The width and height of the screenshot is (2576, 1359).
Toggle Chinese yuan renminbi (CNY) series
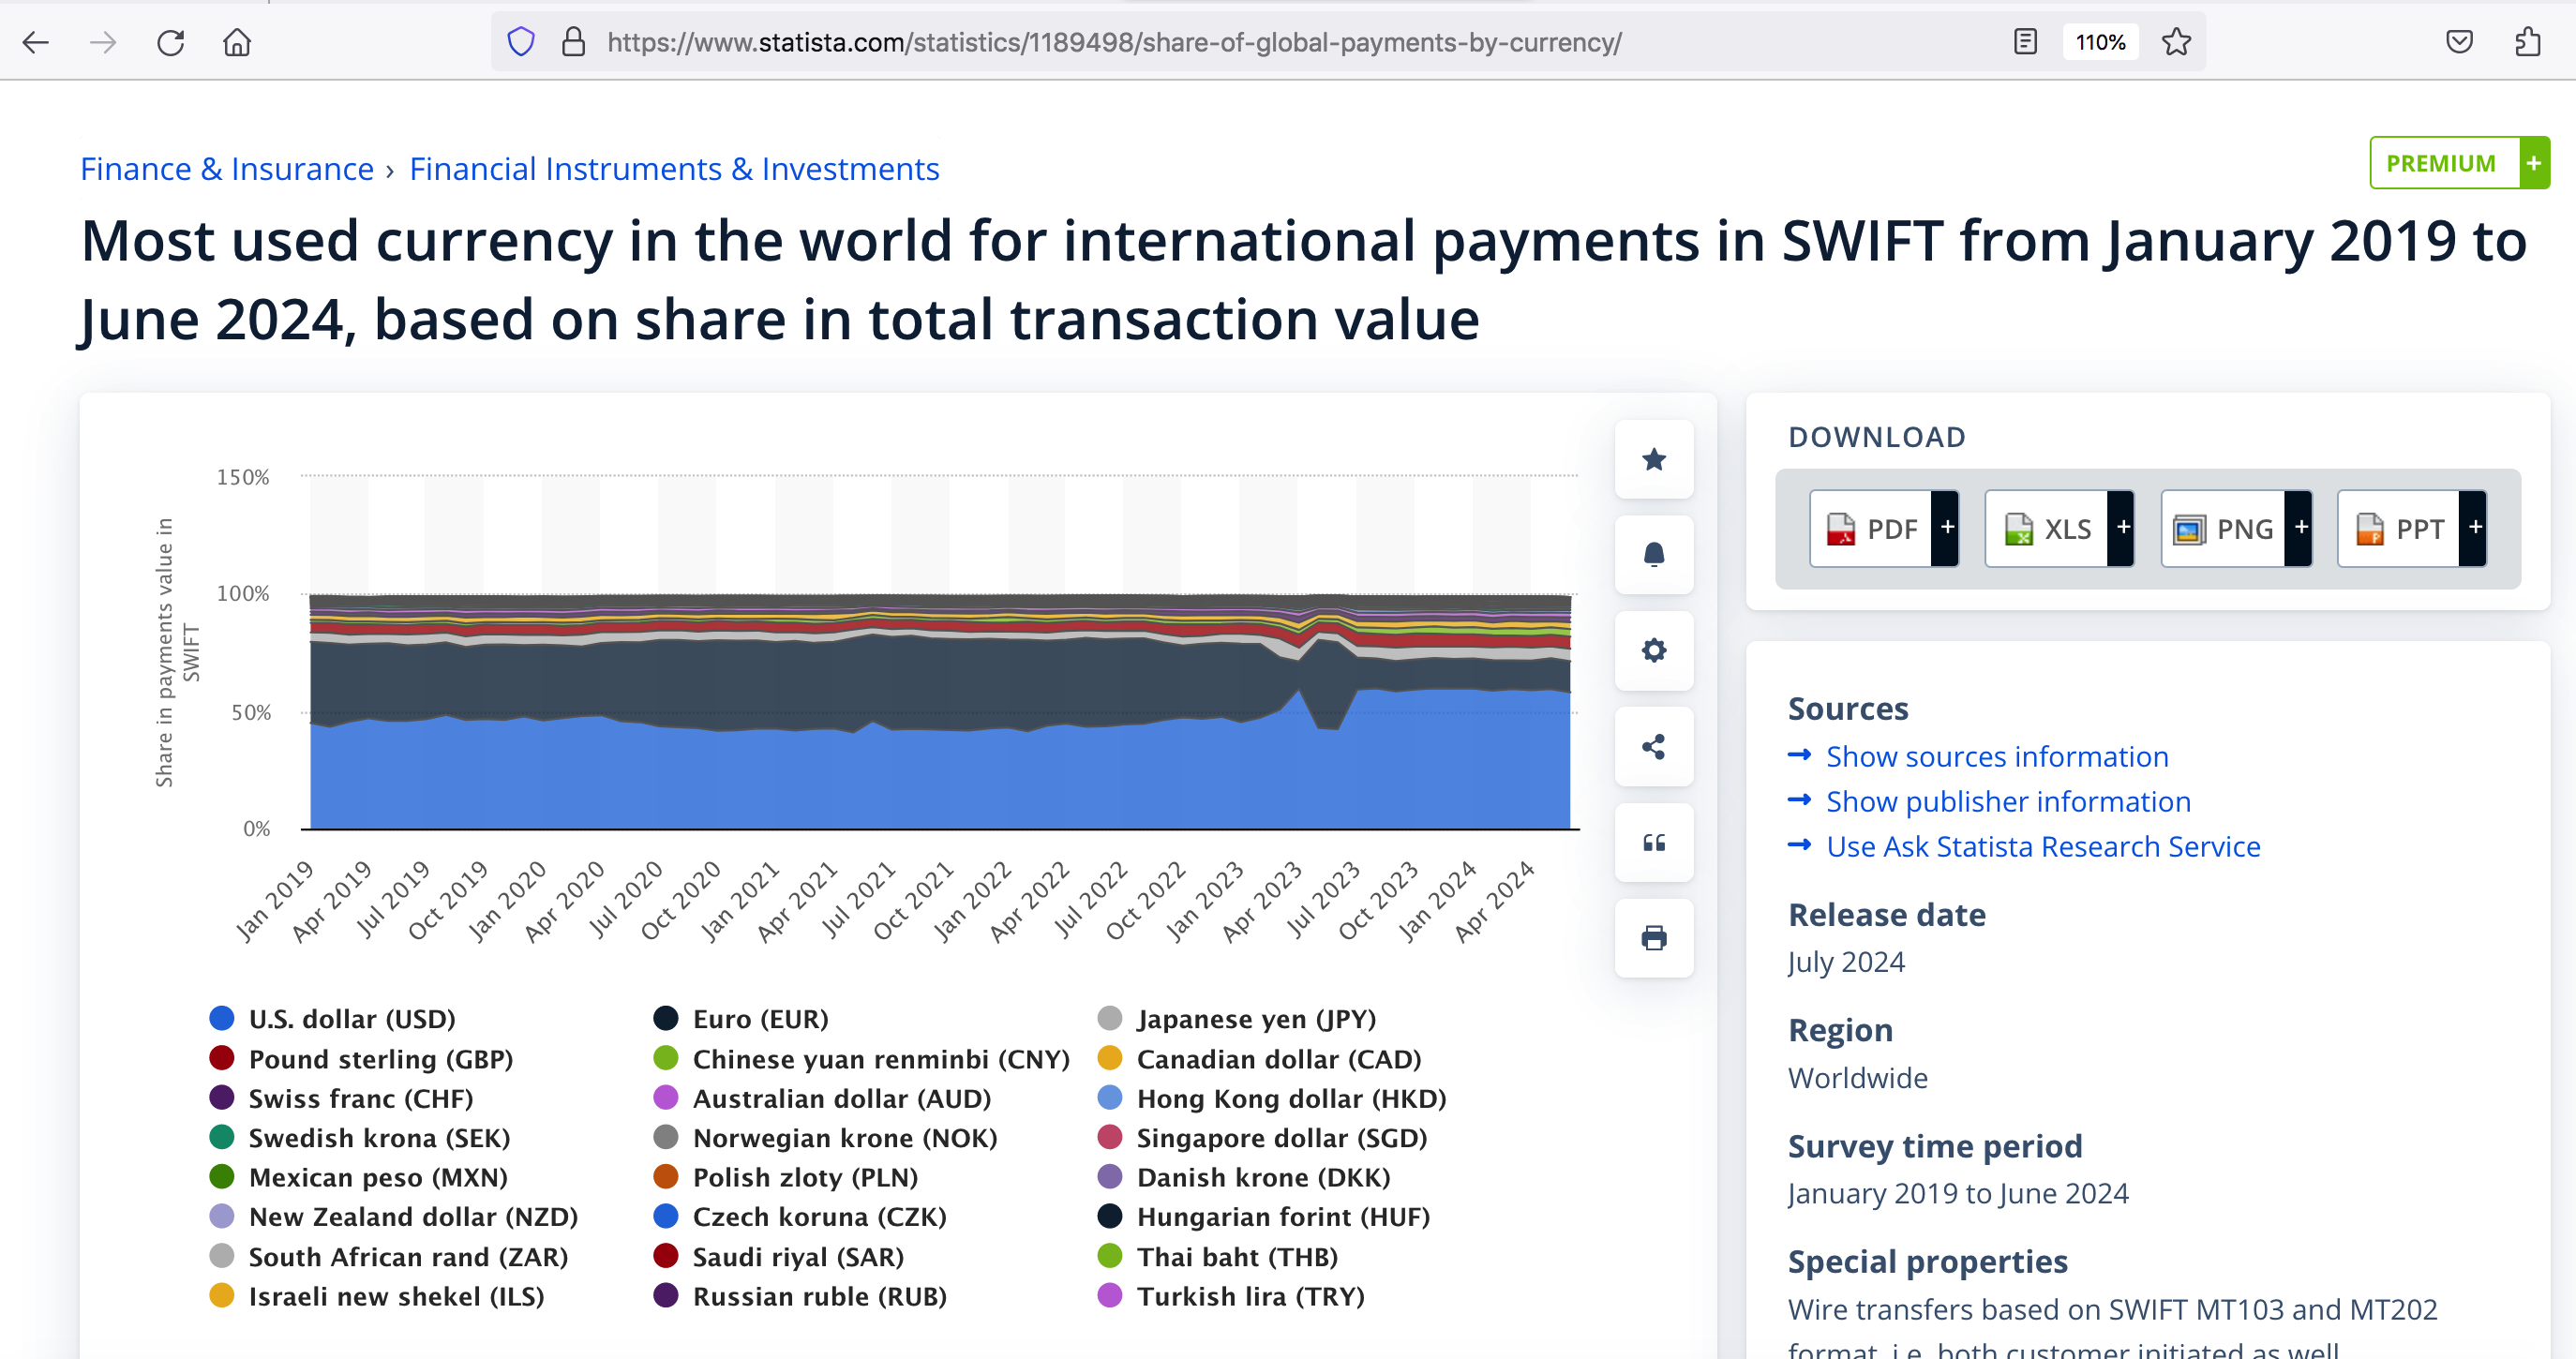click(862, 1059)
